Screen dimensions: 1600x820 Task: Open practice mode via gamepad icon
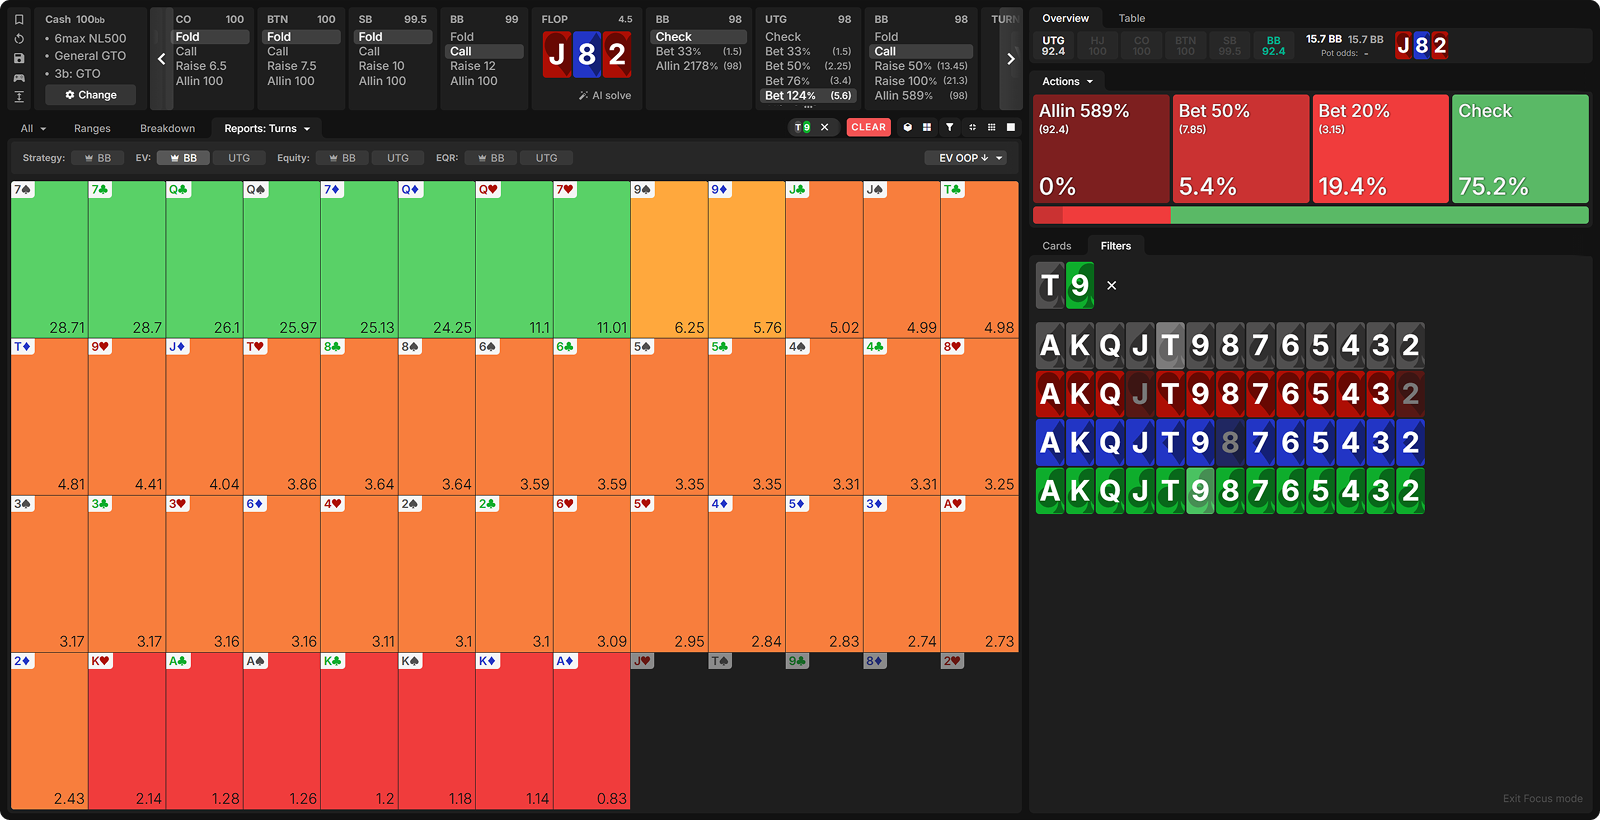pyautogui.click(x=19, y=77)
